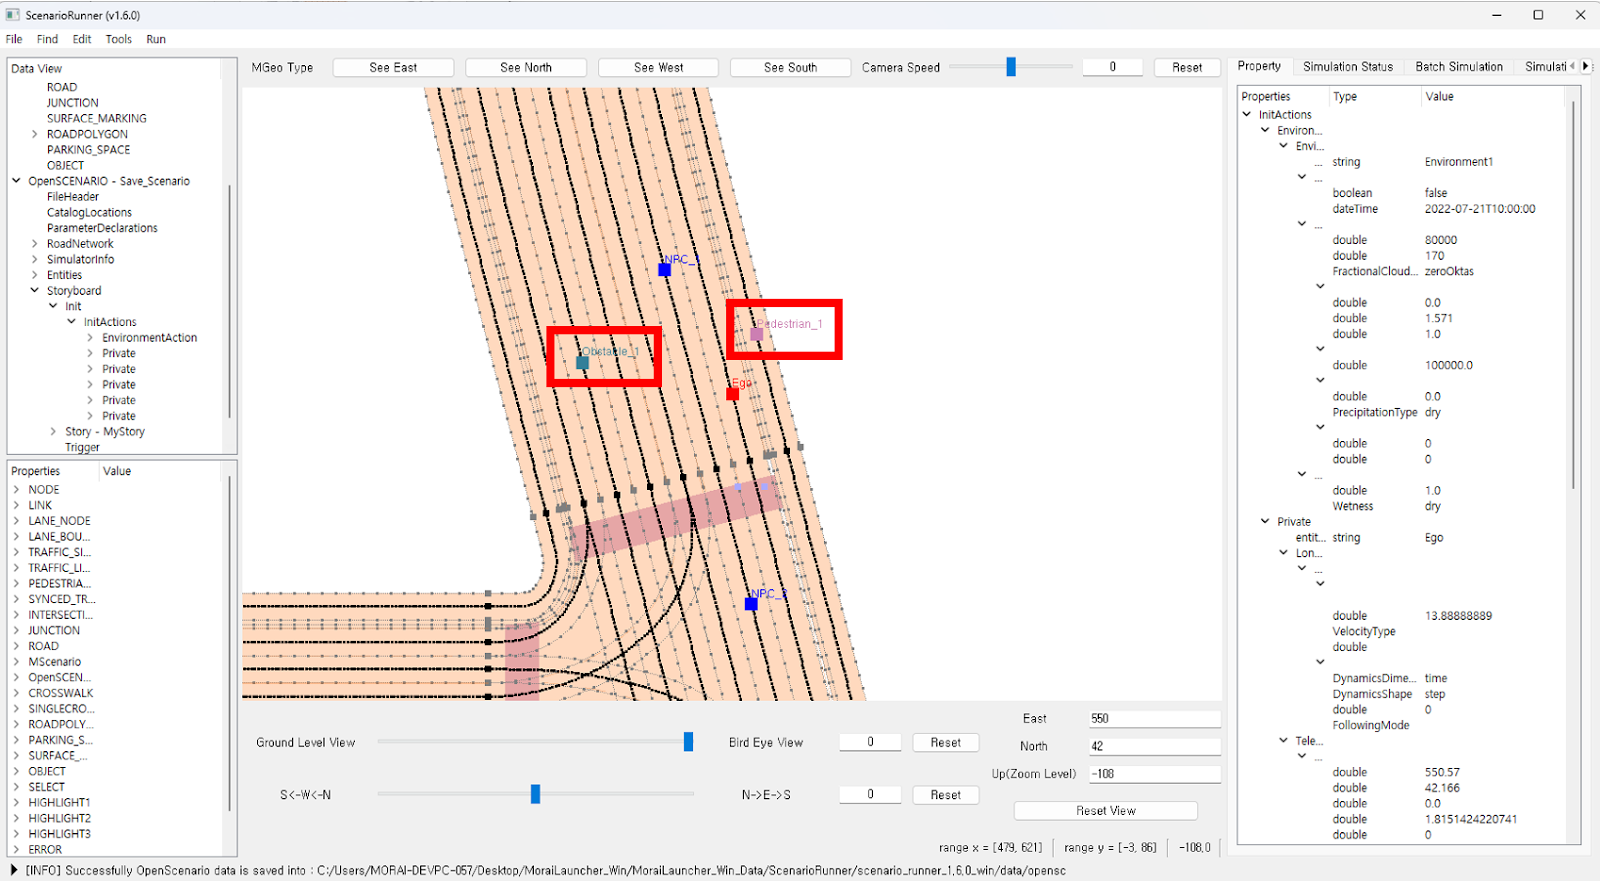Select the blue NPC_1 marker on map
1600x881 pixels.
(x=664, y=270)
